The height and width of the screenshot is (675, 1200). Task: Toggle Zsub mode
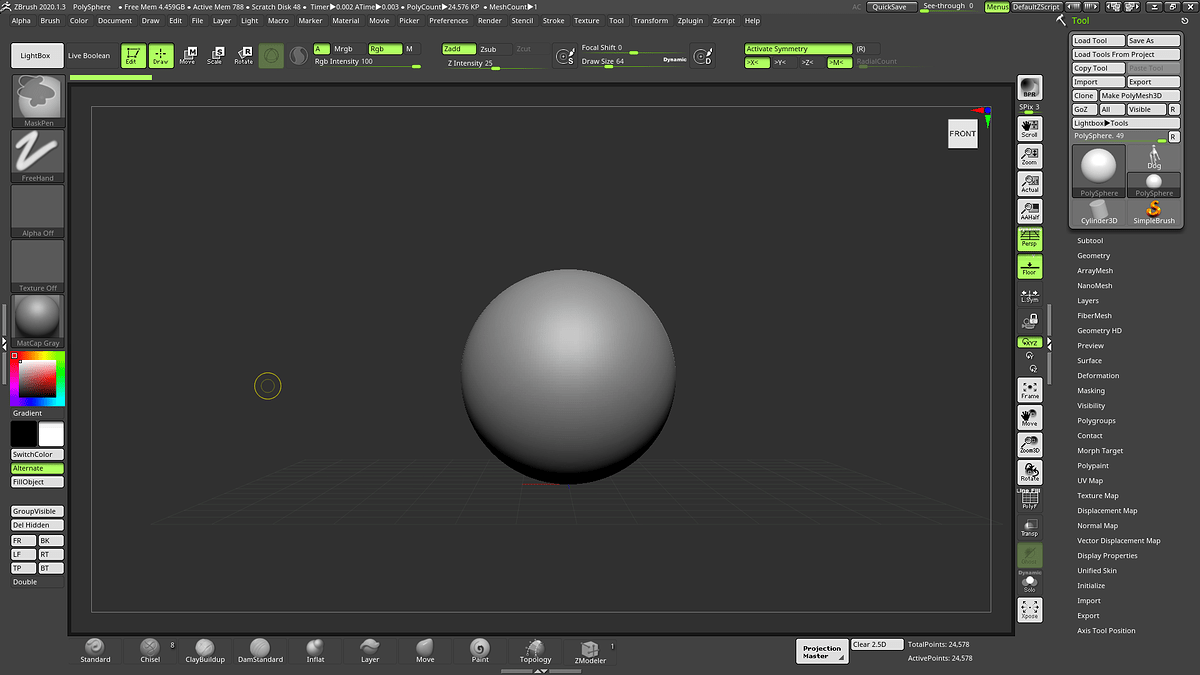(x=494, y=49)
